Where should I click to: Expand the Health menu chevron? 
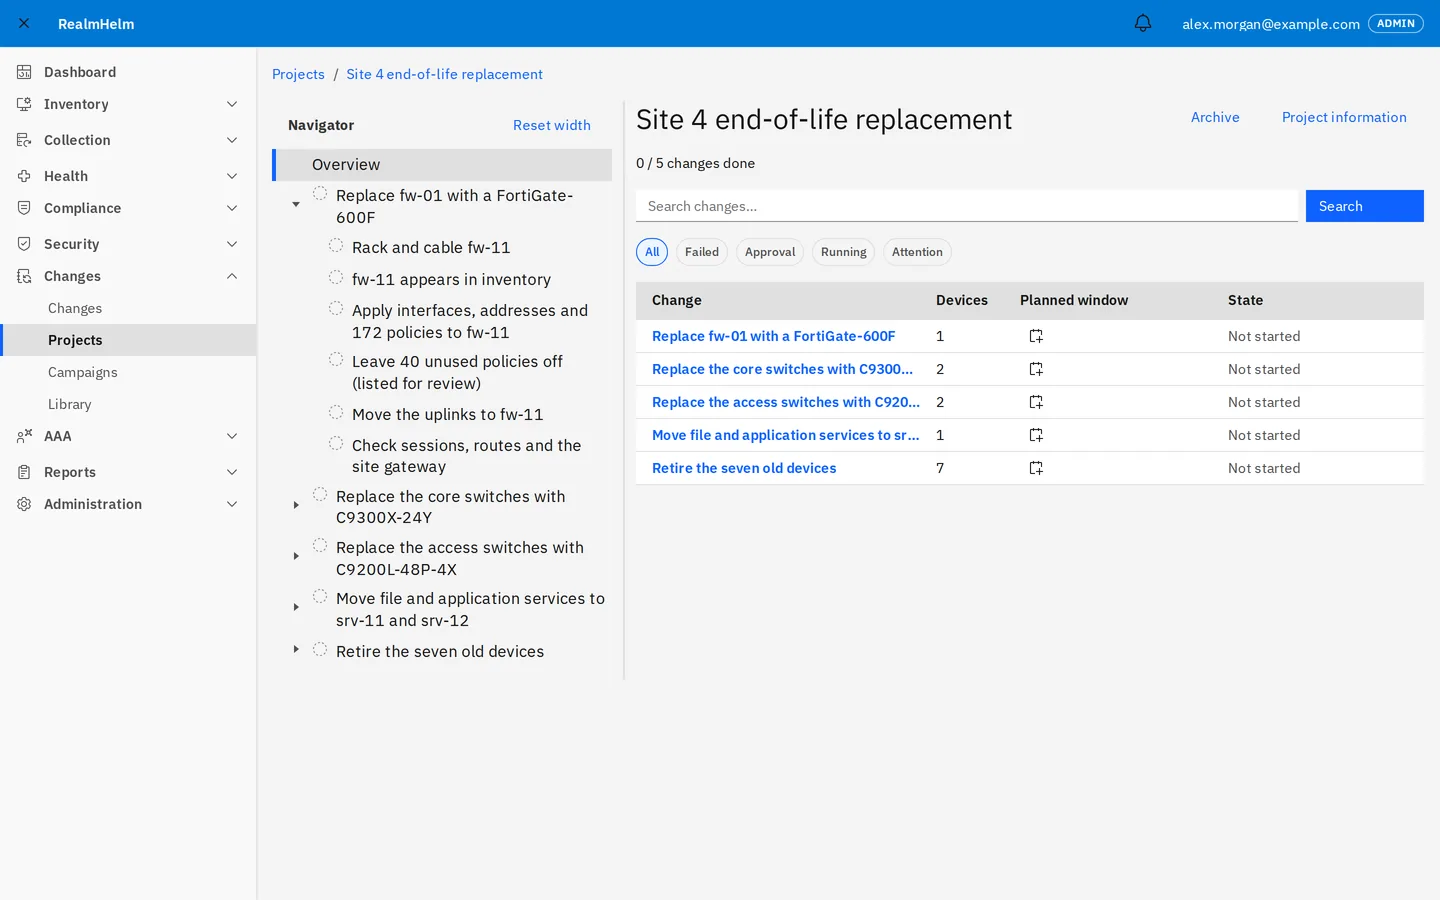[232, 176]
